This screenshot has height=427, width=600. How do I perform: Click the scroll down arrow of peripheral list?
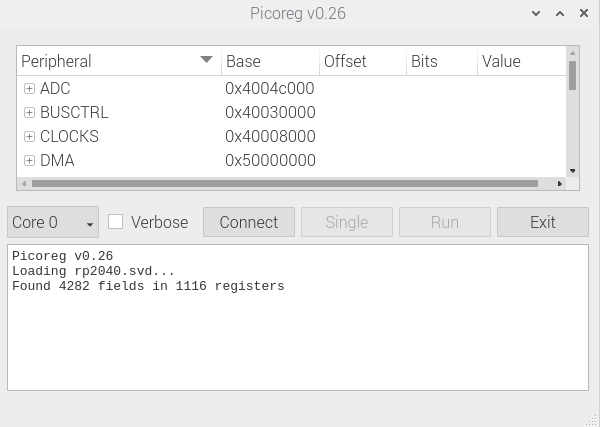point(573,171)
